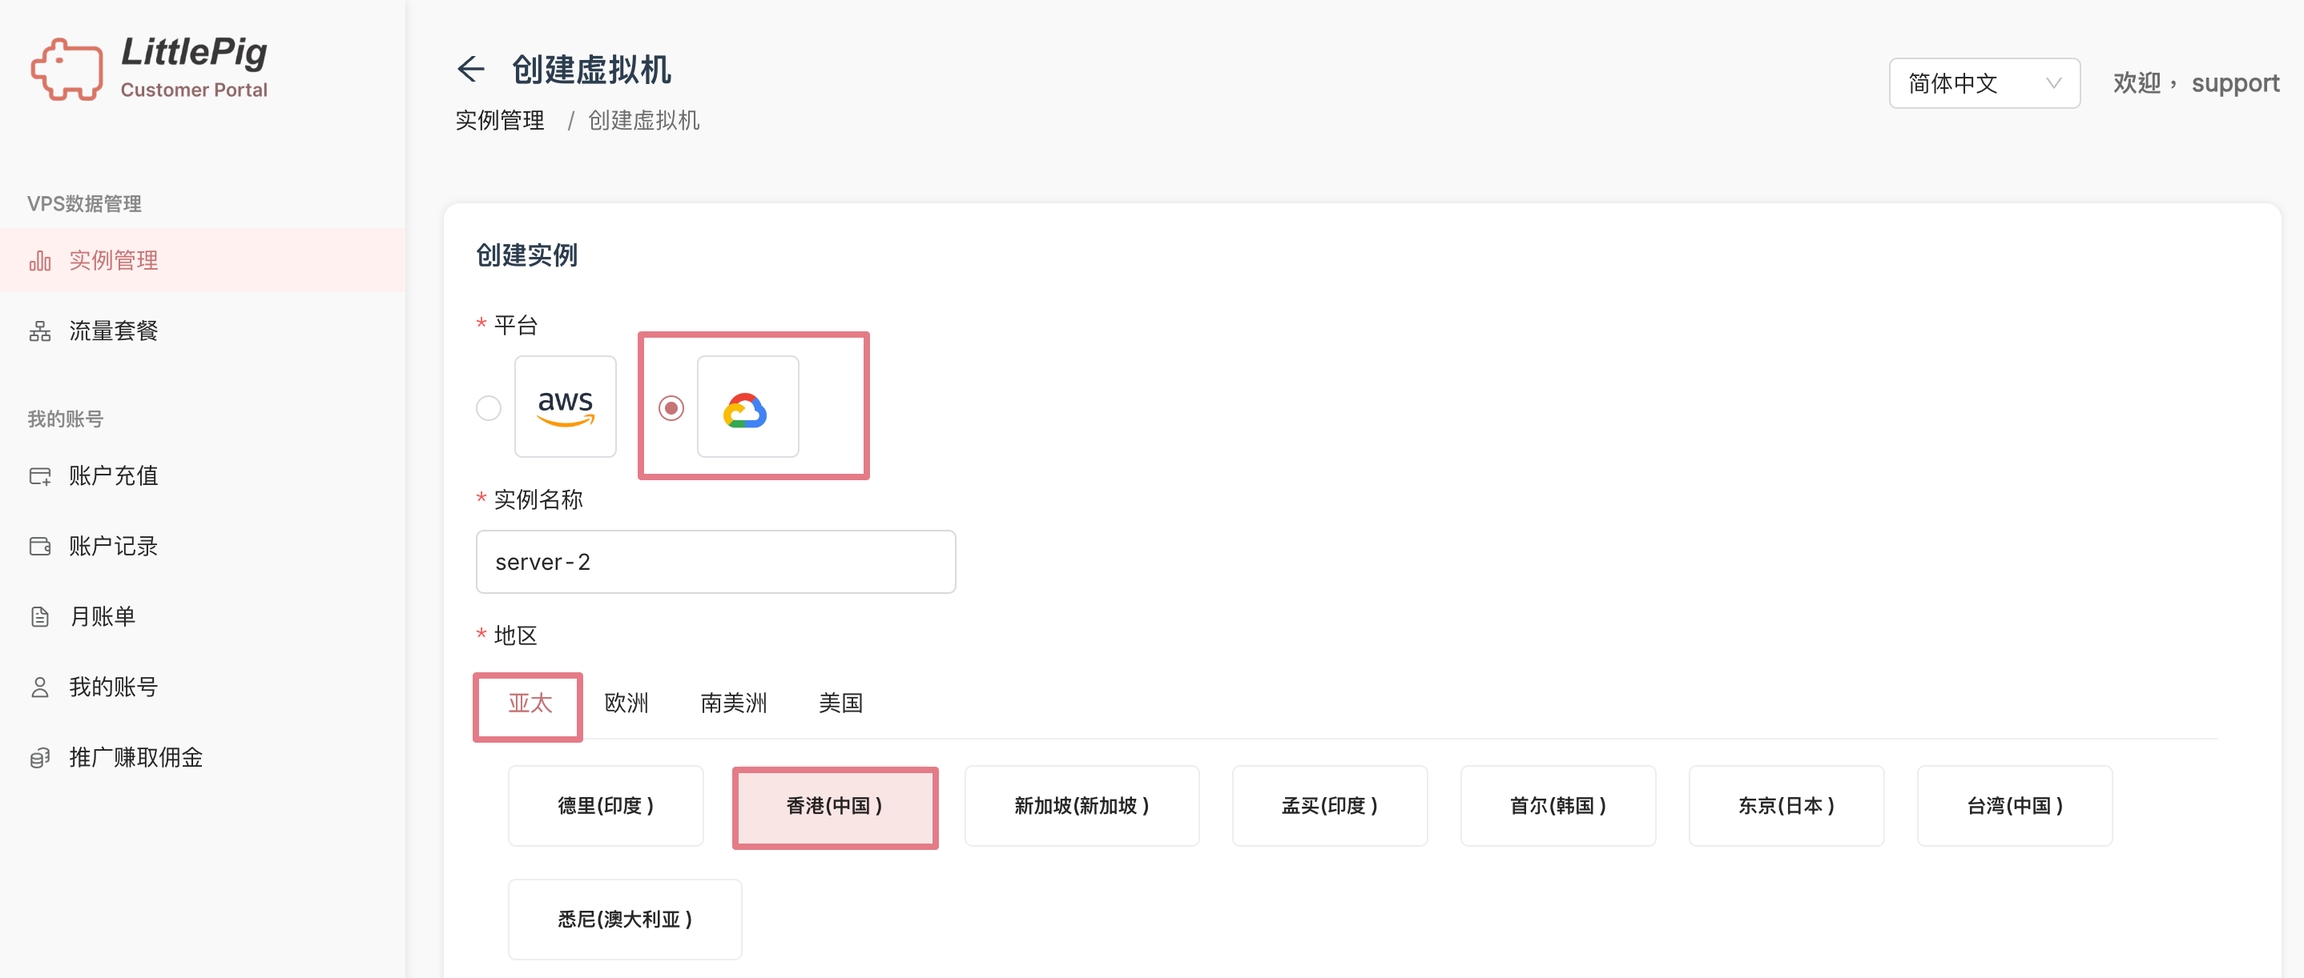Select the AWS platform radio button
Viewport: 2304px width, 978px height.
click(488, 408)
